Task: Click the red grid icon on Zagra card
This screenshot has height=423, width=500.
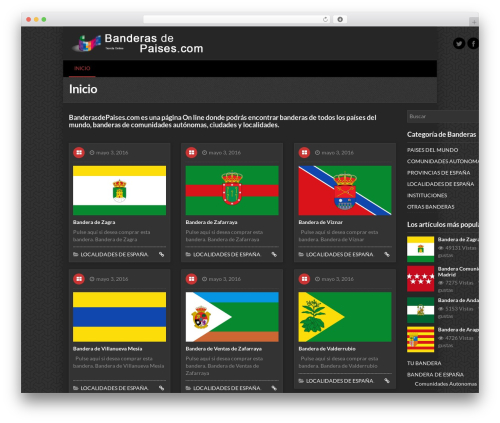Action: pyautogui.click(x=79, y=153)
